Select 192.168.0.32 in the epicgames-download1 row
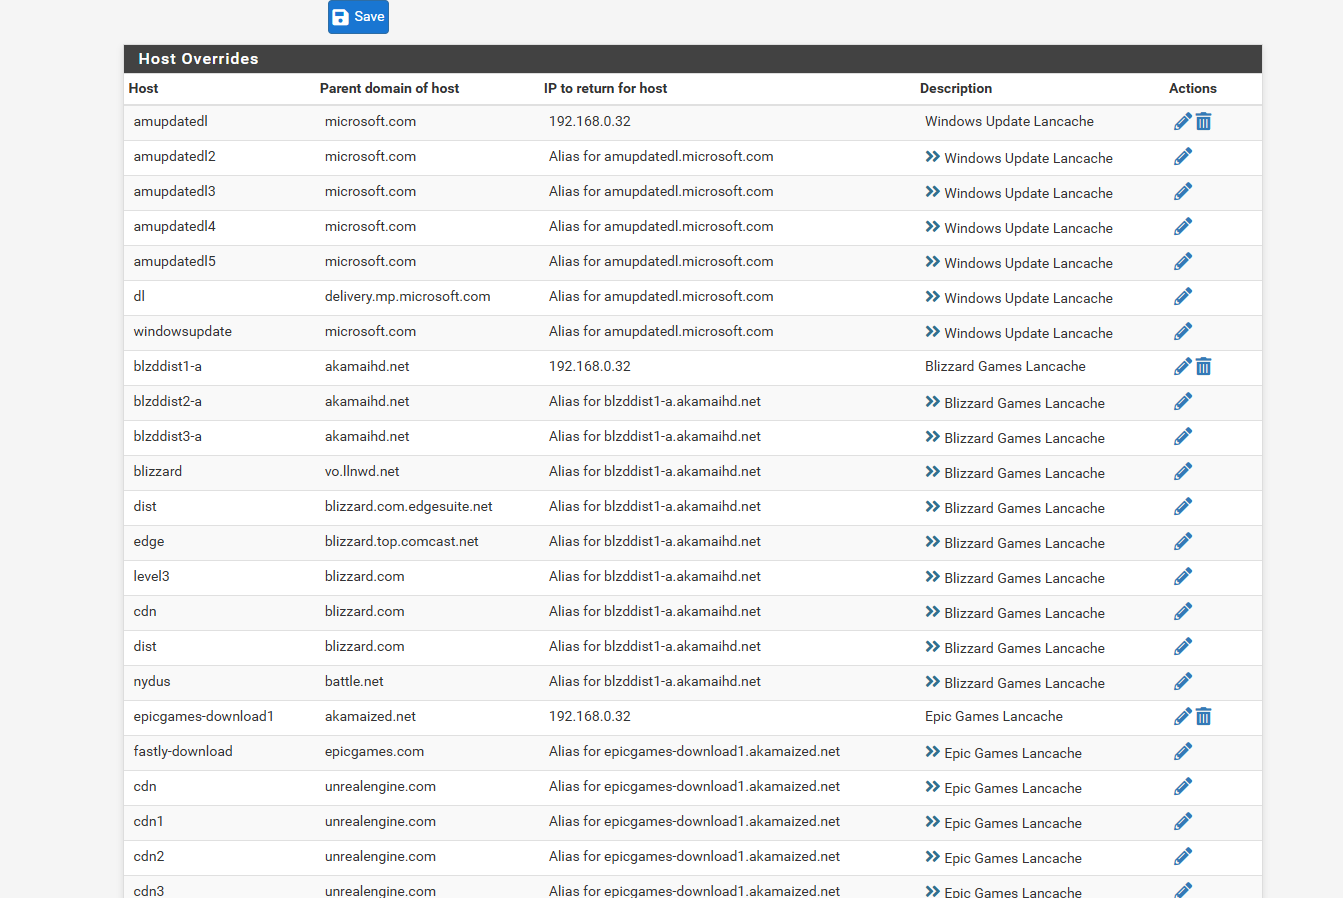Image resolution: width=1343 pixels, height=898 pixels. [x=590, y=716]
